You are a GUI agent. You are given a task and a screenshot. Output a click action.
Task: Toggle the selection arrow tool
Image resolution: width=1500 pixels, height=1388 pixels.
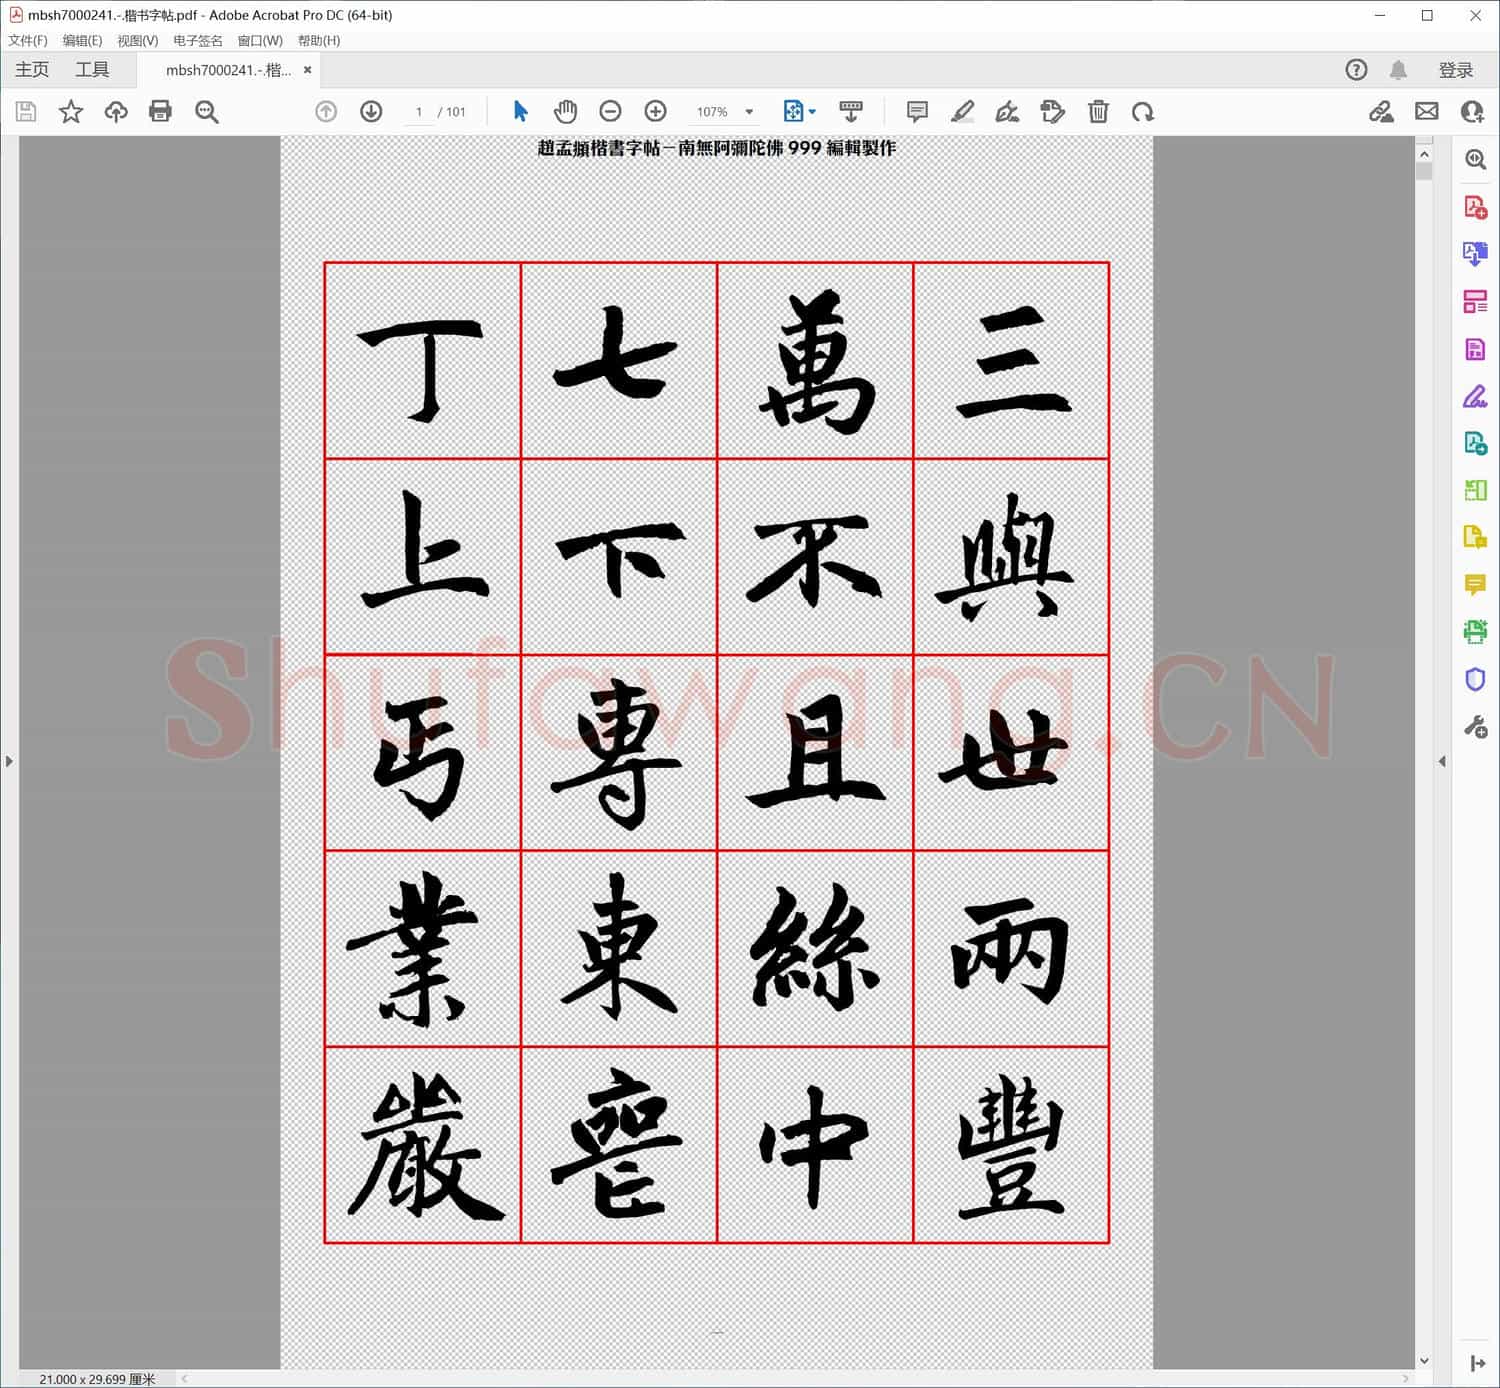(x=519, y=111)
